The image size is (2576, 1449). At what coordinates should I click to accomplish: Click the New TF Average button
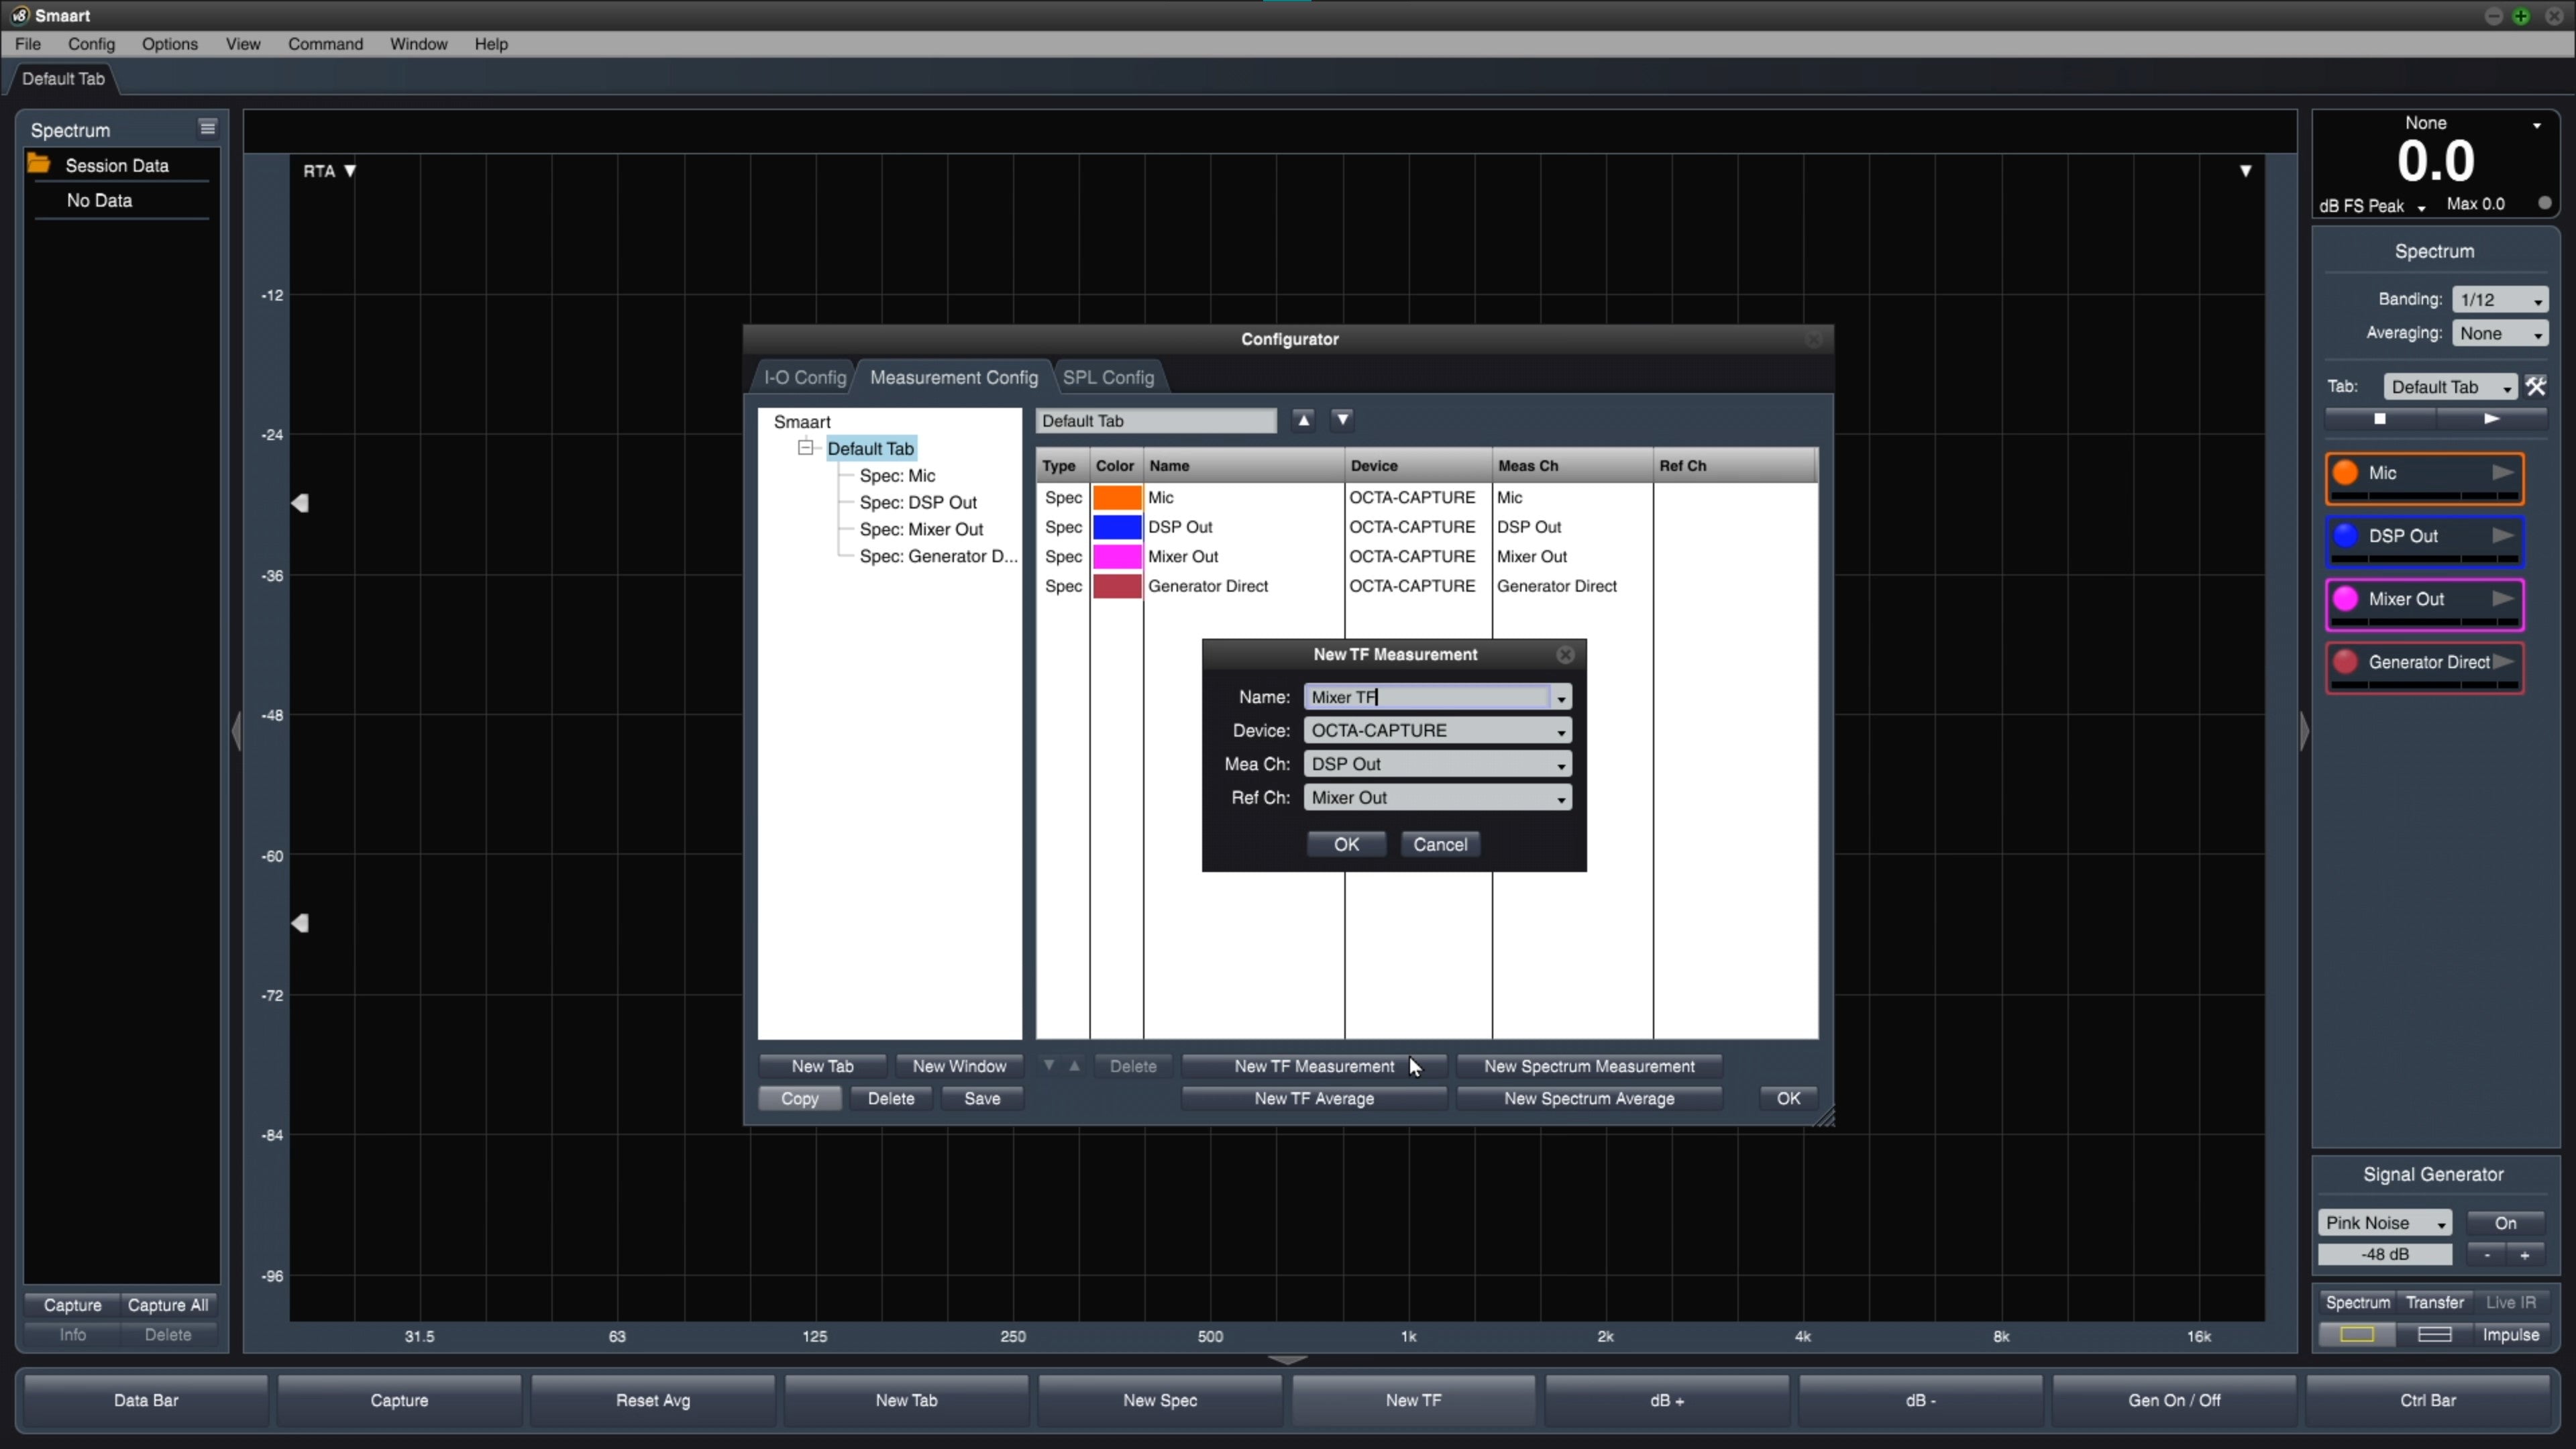tap(1314, 1098)
